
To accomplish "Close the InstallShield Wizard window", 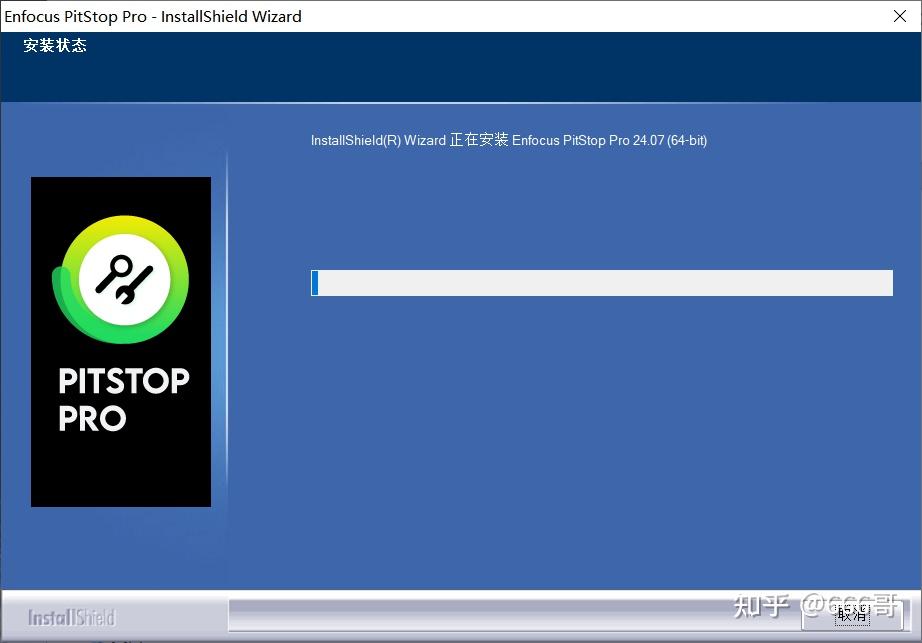I will click(900, 16).
